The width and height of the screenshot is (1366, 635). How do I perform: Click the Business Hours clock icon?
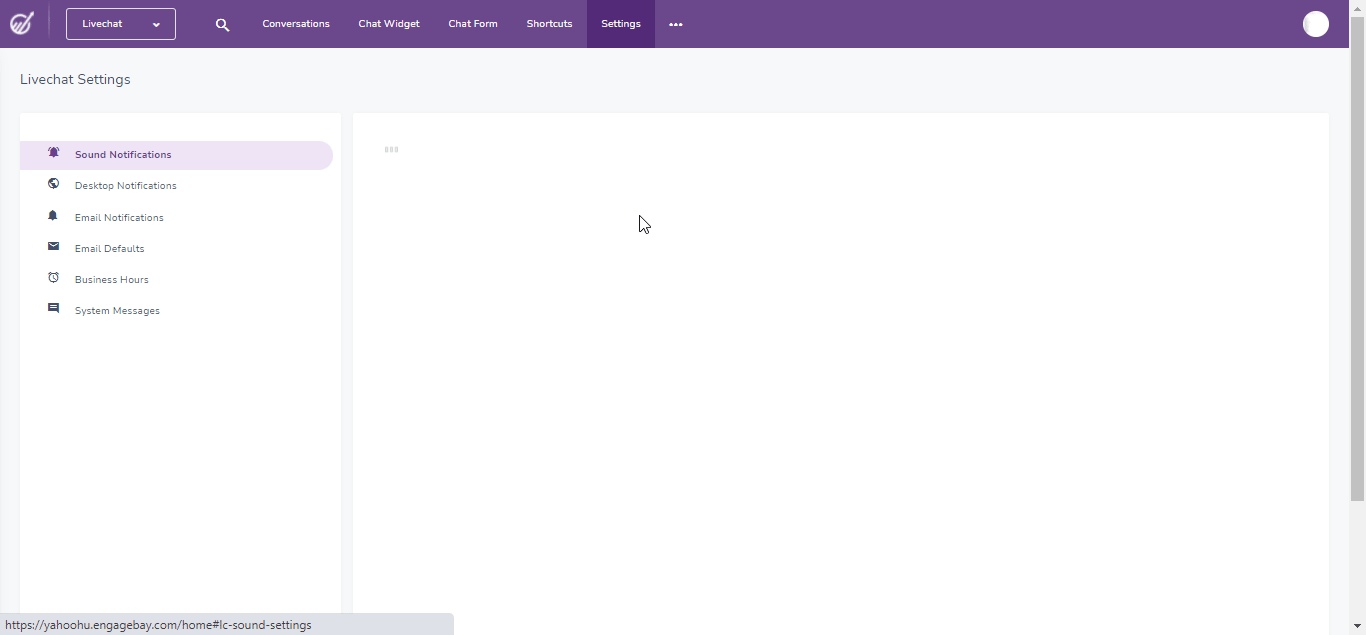click(54, 277)
